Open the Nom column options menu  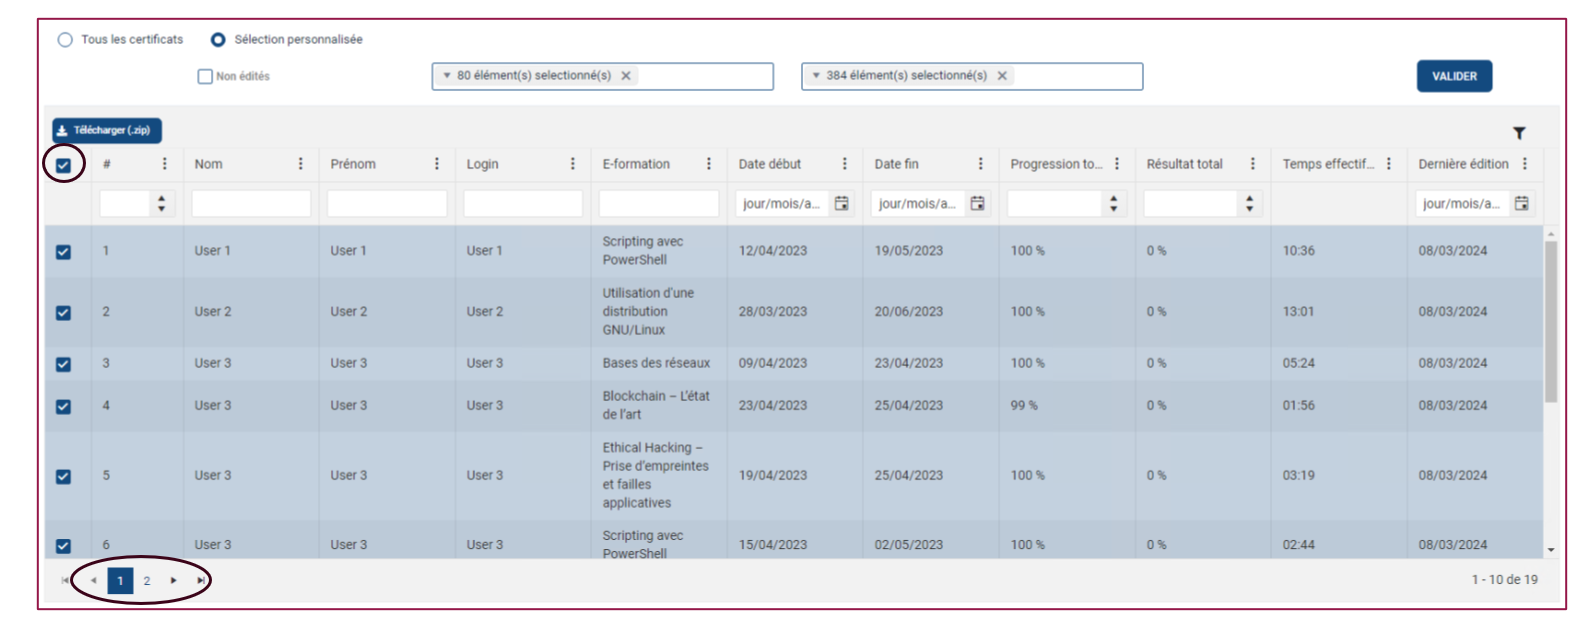point(300,164)
